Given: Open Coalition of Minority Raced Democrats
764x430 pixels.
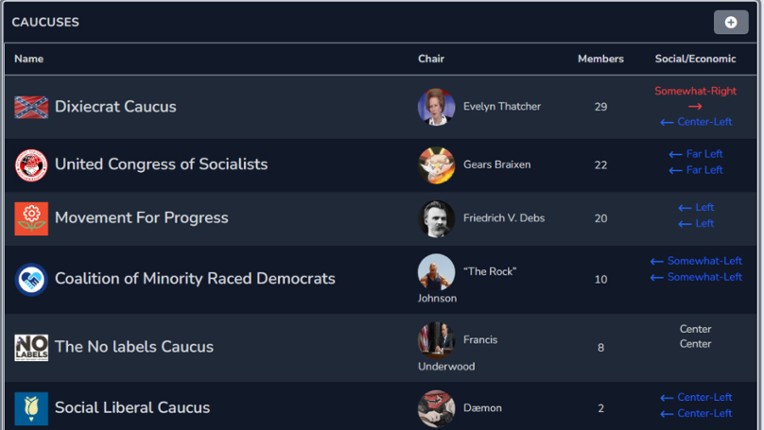Looking at the screenshot, I should pos(195,279).
